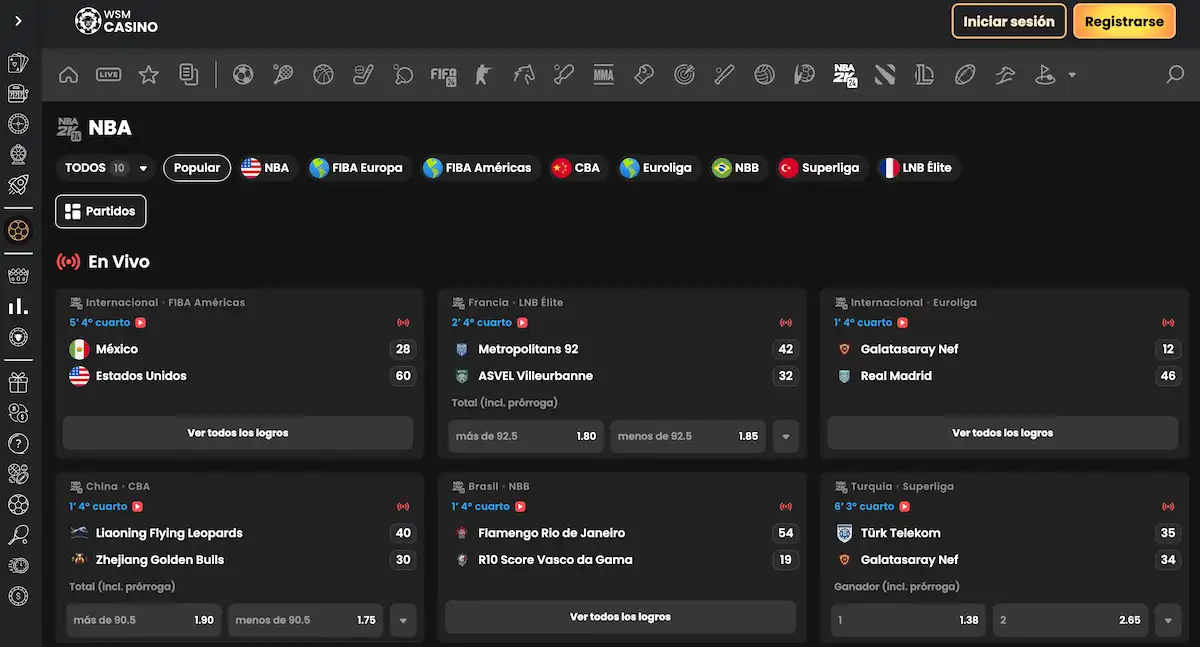This screenshot has height=647, width=1200.
Task: Filter by FIBA Europa chip
Action: [x=357, y=168]
